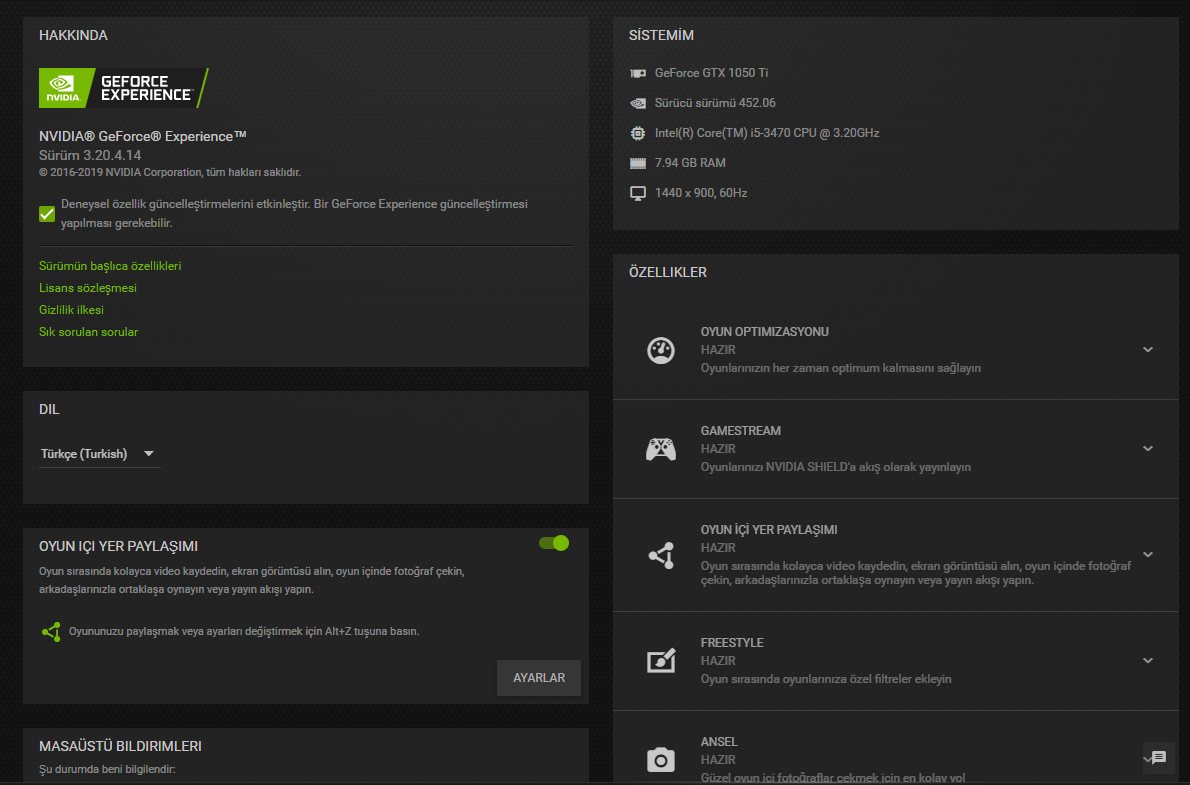Open the Gizlilik ilkesi link
Image resolution: width=1190 pixels, height=785 pixels.
click(71, 311)
